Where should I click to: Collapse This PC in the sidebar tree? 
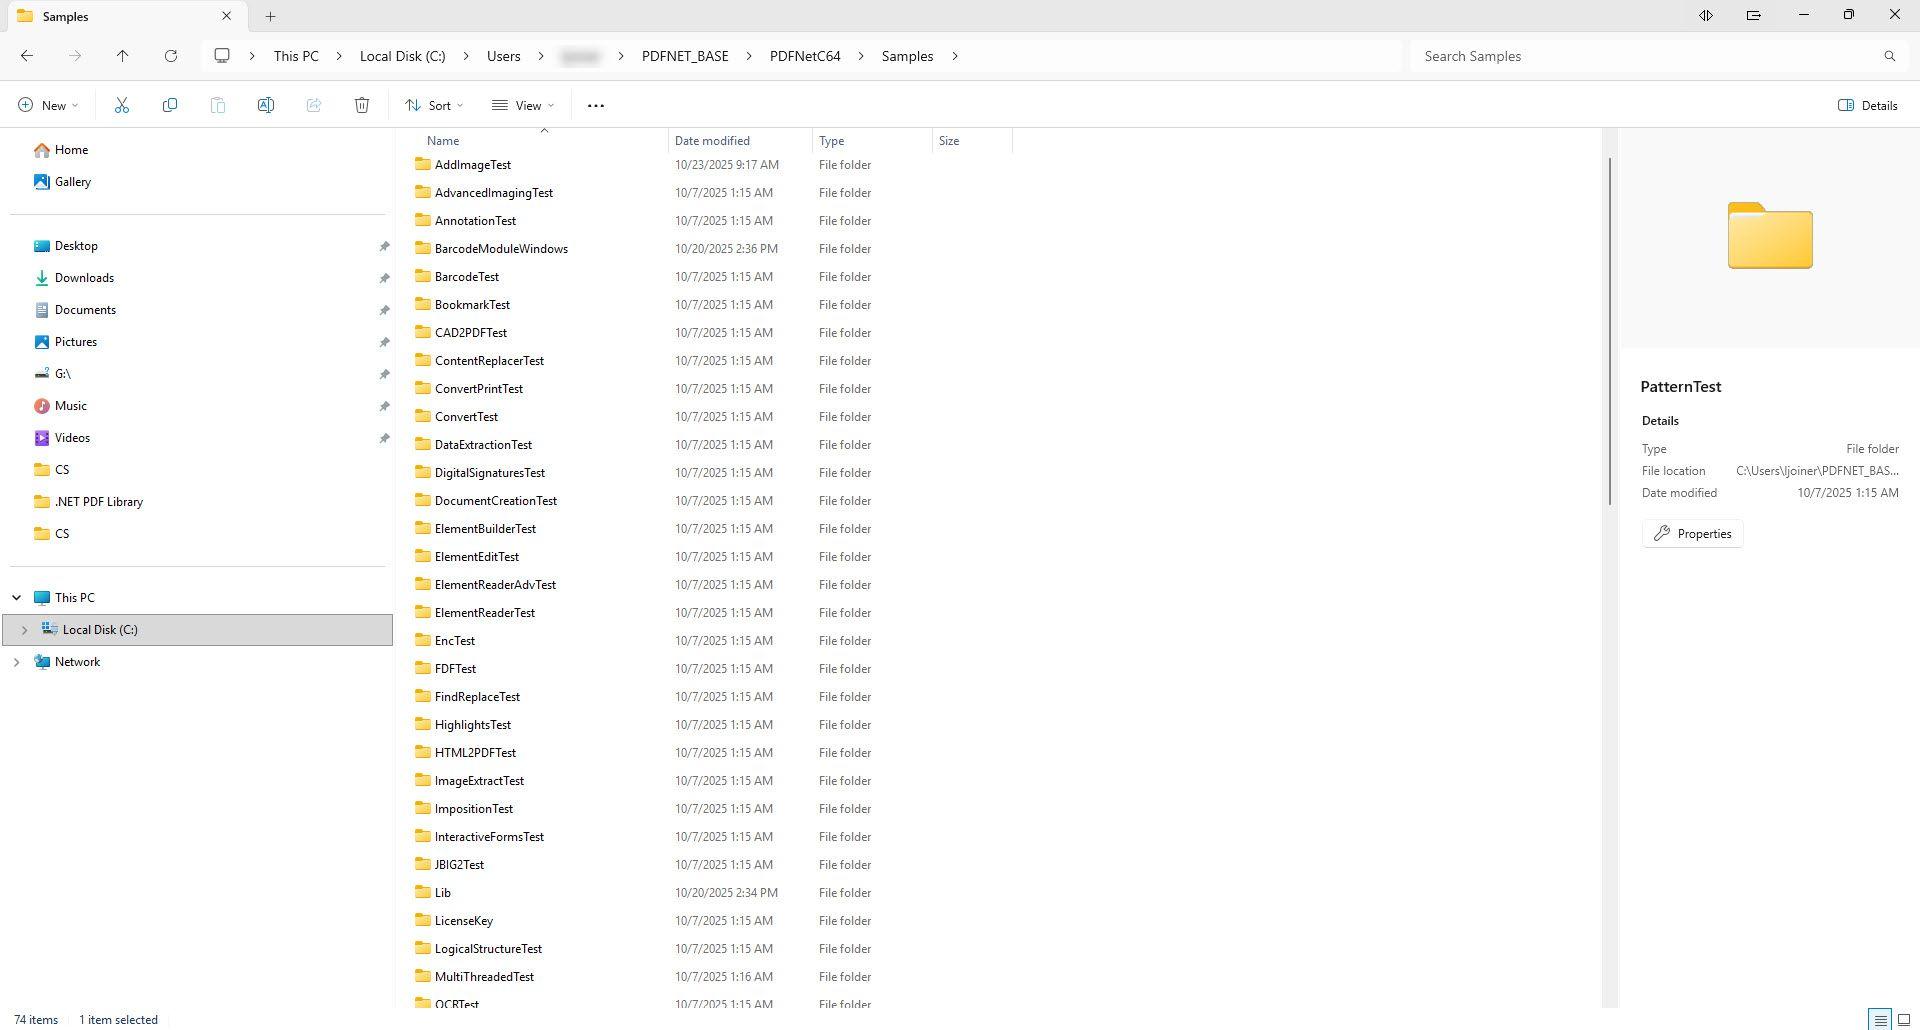(16, 597)
